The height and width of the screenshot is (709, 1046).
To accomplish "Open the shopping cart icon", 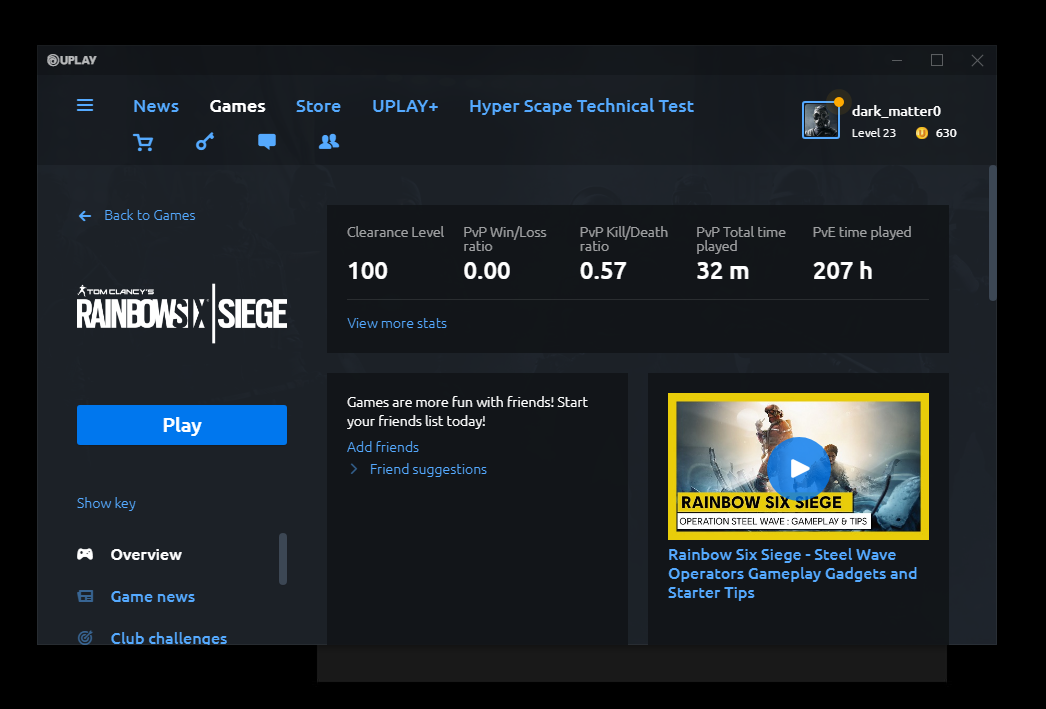I will (143, 142).
